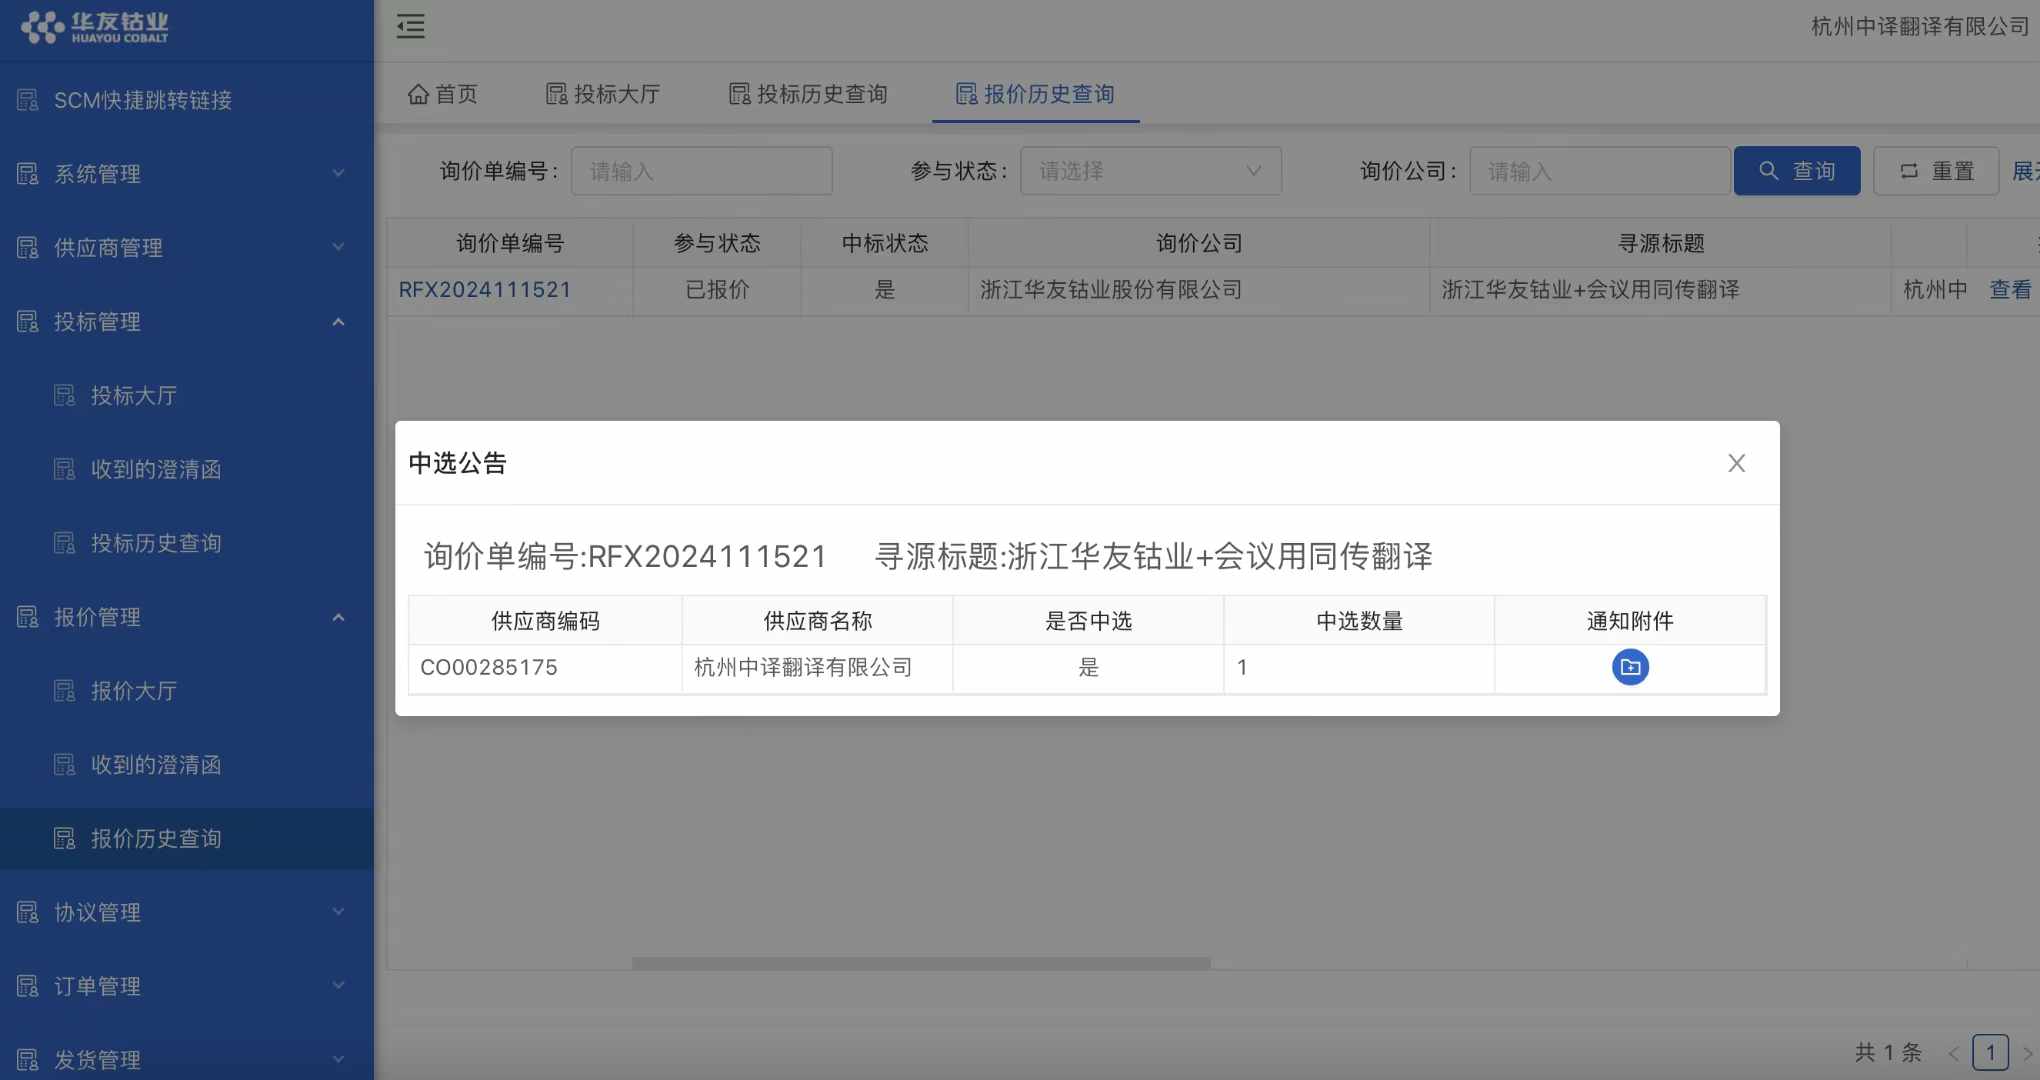Click the icon on 投标历史查询 tab
This screenshot has width=2040, height=1080.
click(739, 94)
